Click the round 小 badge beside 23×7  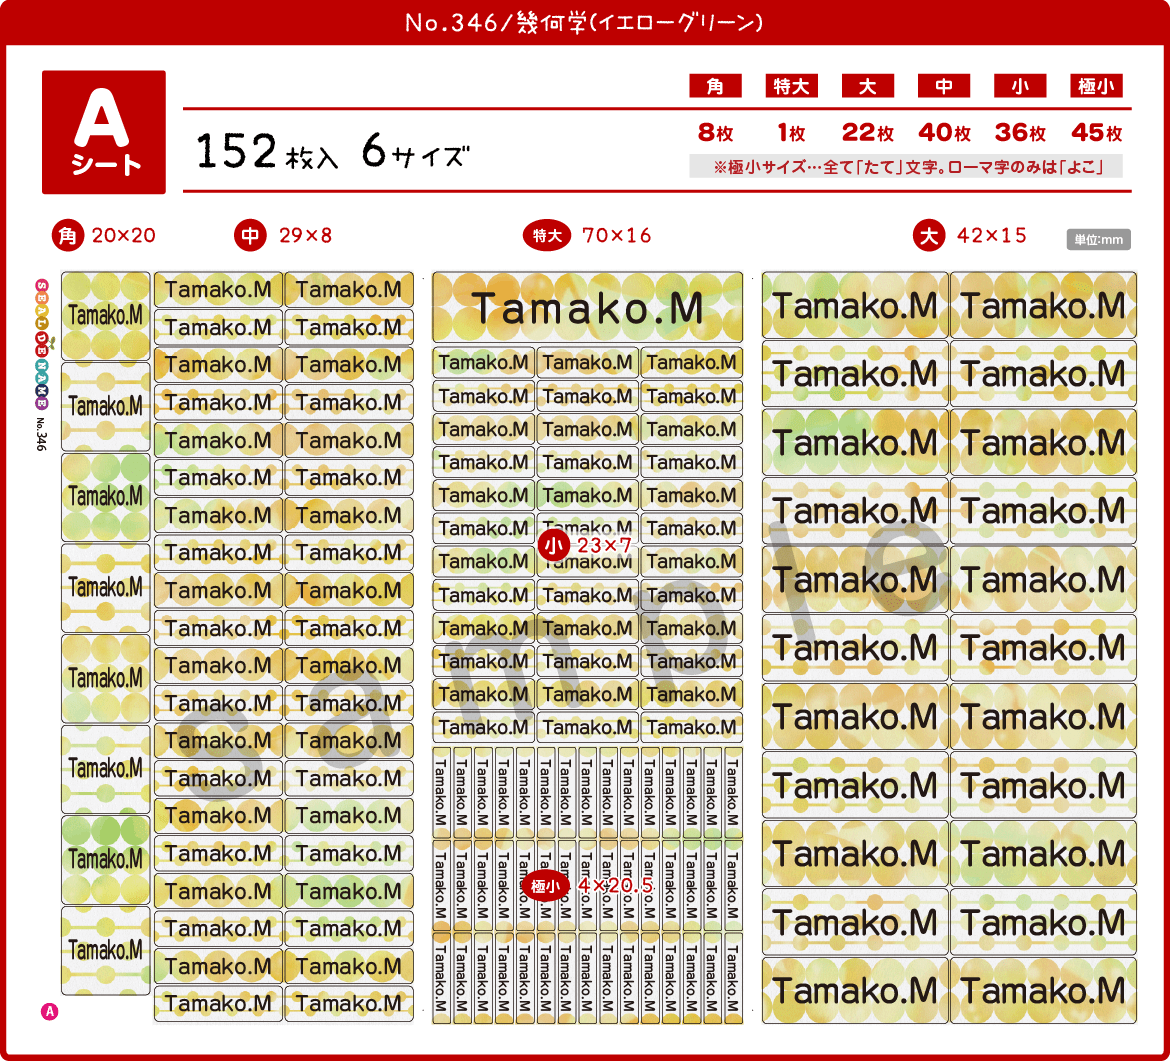tap(554, 545)
